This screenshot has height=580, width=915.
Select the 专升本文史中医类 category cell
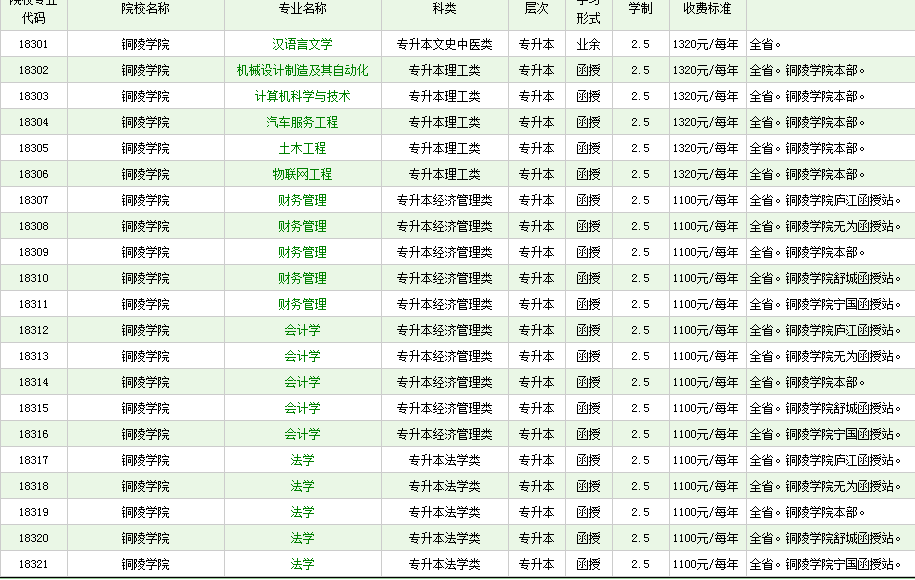(x=445, y=44)
